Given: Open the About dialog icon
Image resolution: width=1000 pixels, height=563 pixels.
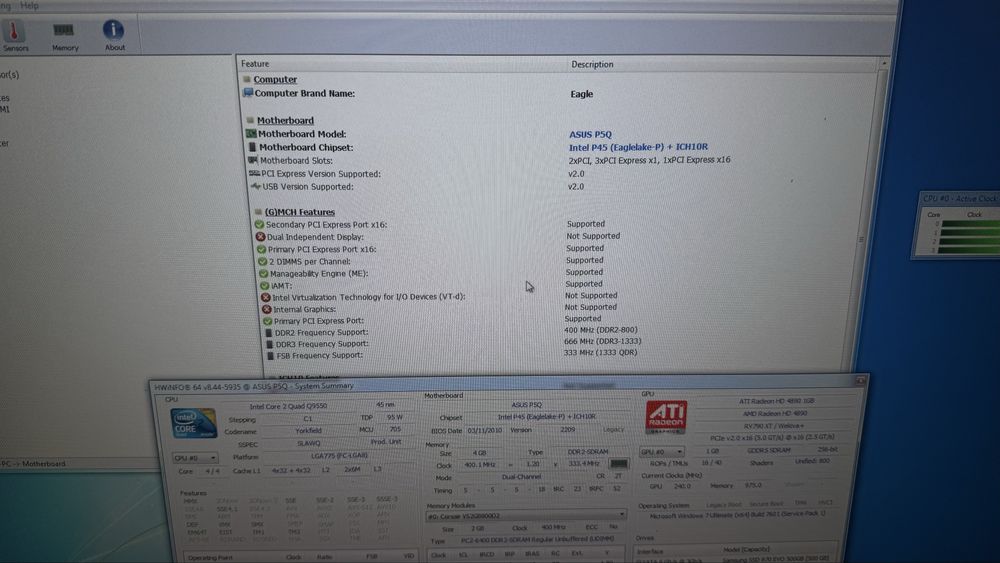Looking at the screenshot, I should (114, 36).
